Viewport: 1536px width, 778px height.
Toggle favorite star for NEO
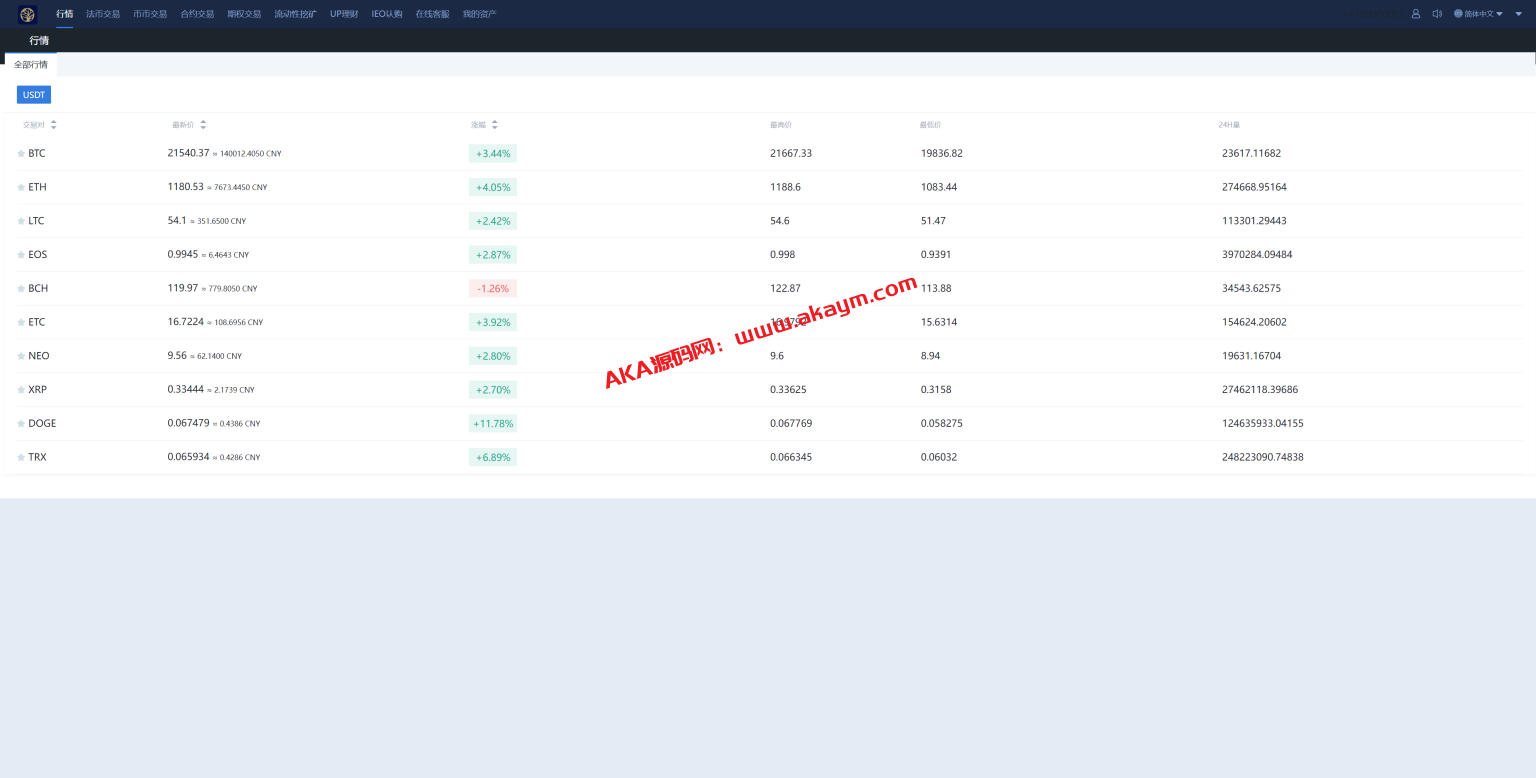click(x=21, y=356)
